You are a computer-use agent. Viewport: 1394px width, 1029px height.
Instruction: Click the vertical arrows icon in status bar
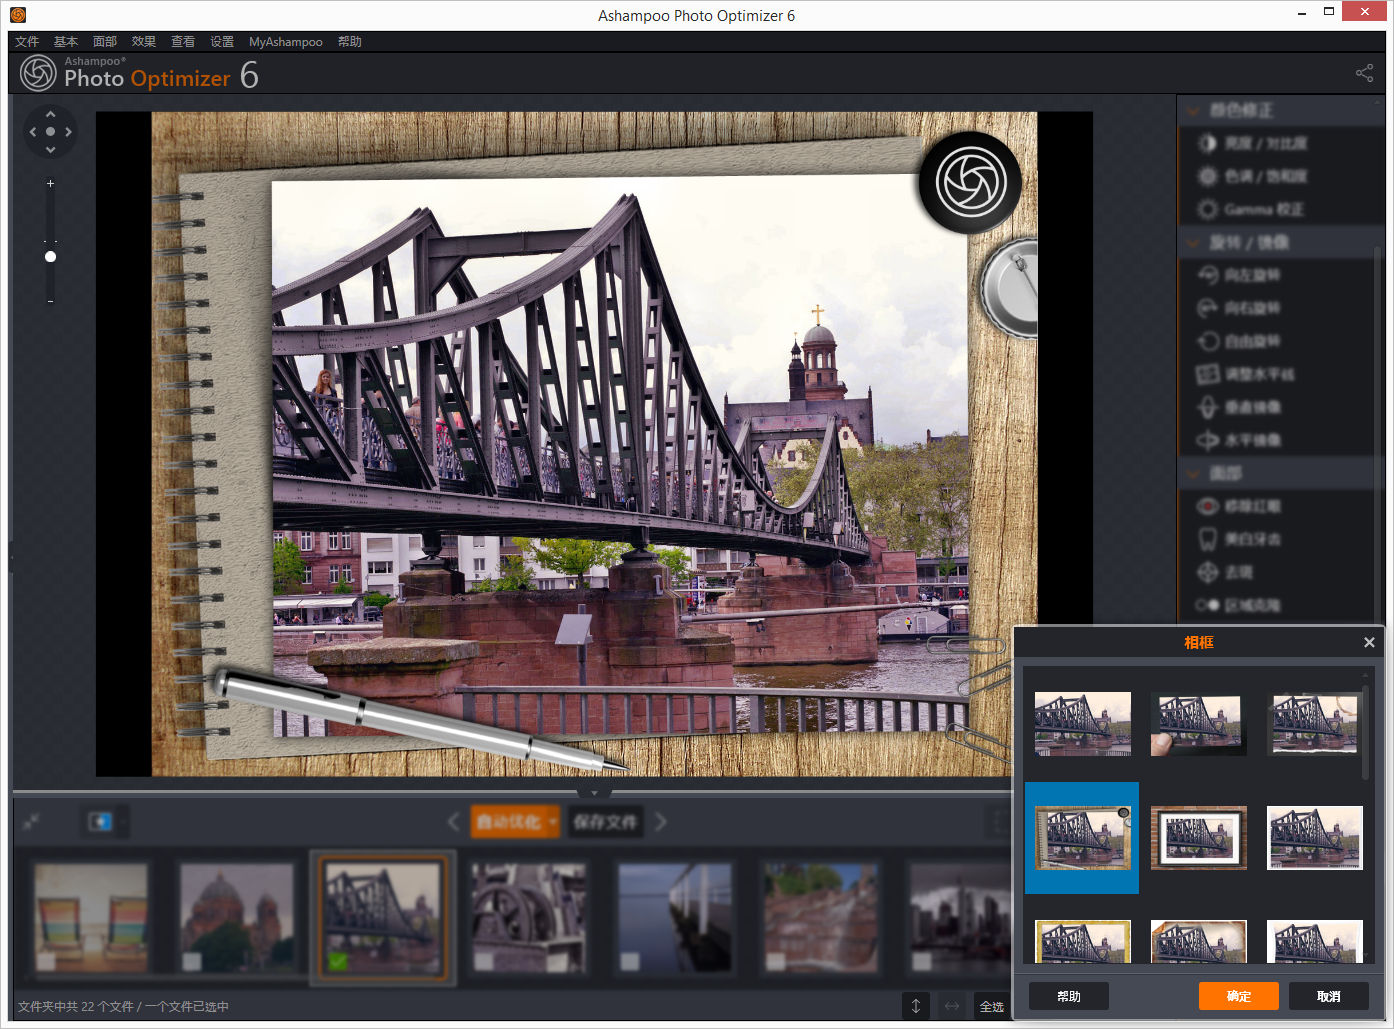coord(915,1006)
